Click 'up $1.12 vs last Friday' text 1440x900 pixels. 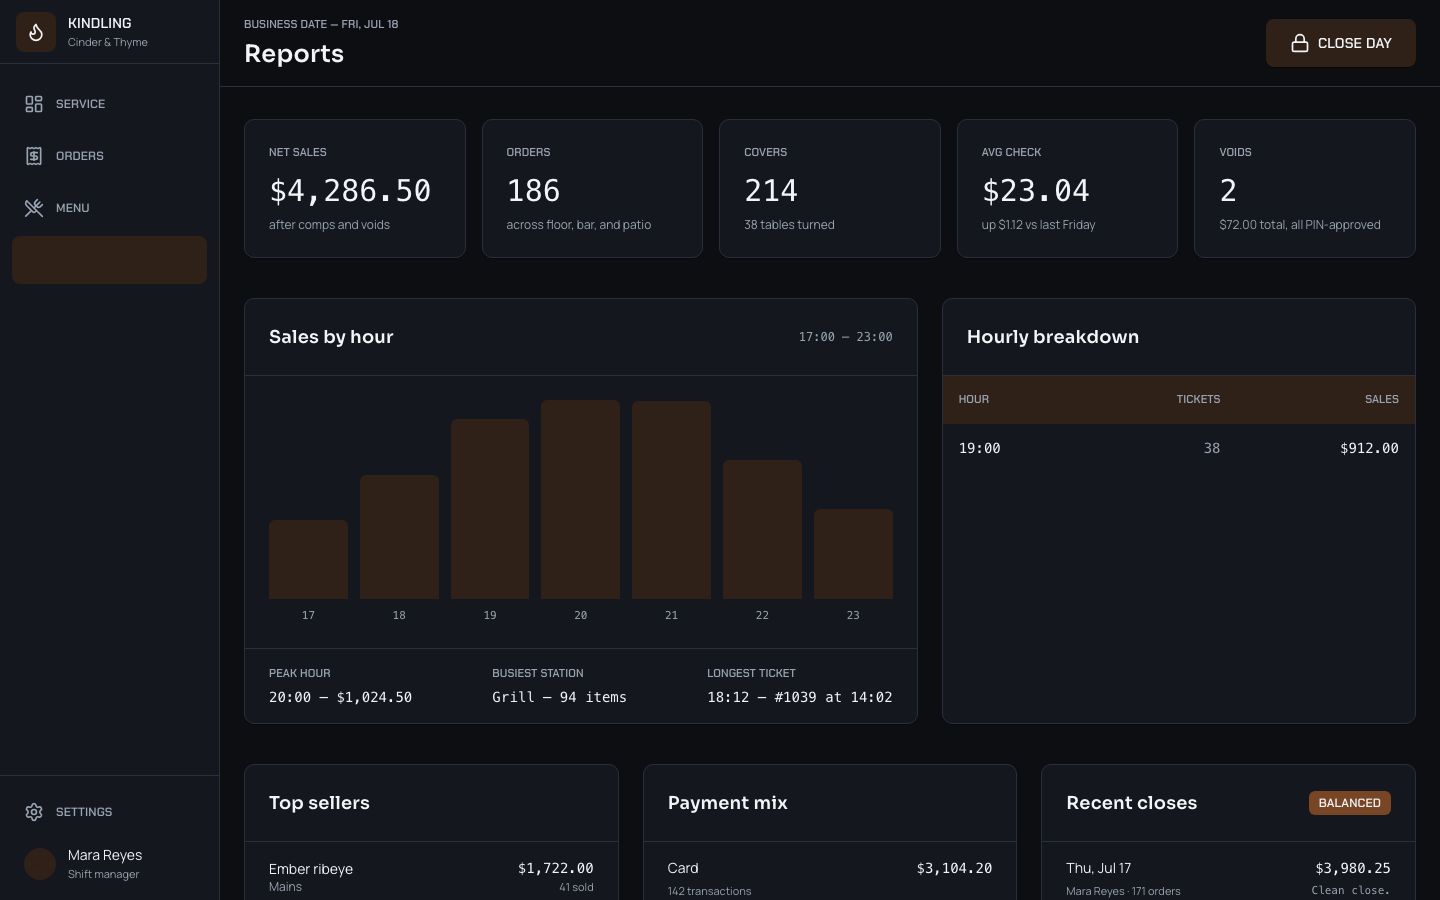coord(1038,225)
